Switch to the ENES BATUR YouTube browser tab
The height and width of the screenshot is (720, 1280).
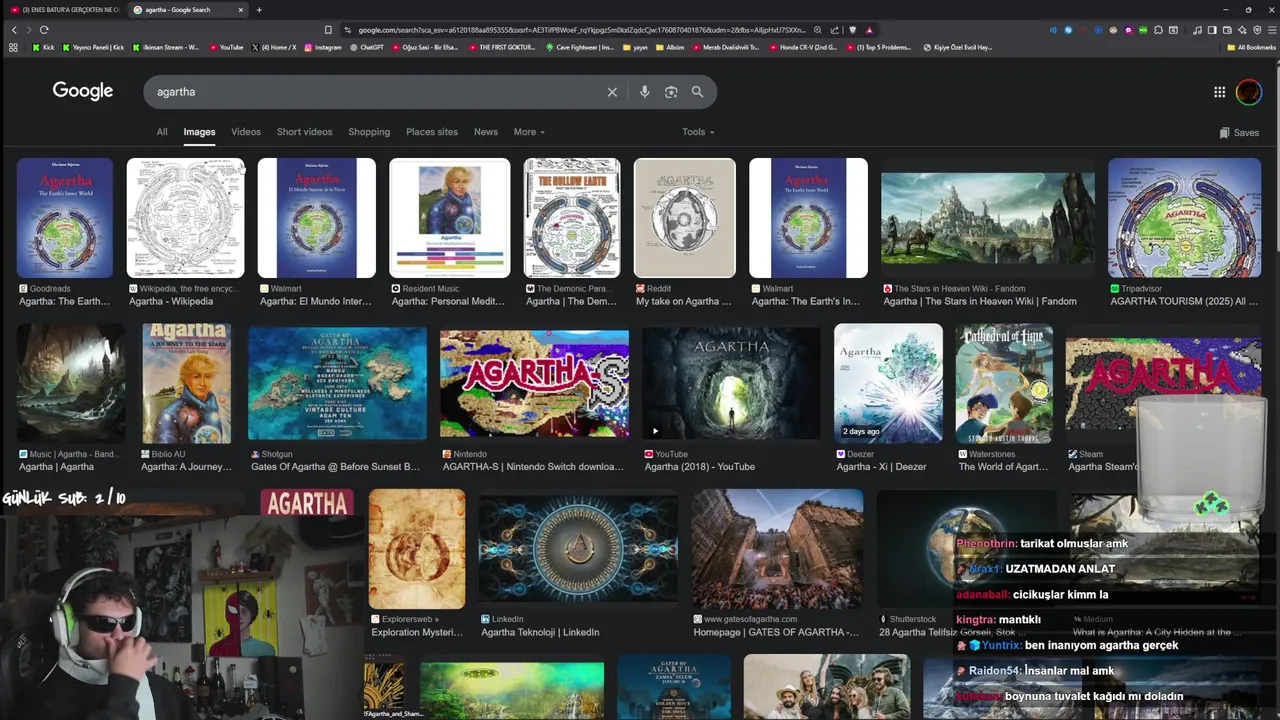pyautogui.click(x=64, y=10)
